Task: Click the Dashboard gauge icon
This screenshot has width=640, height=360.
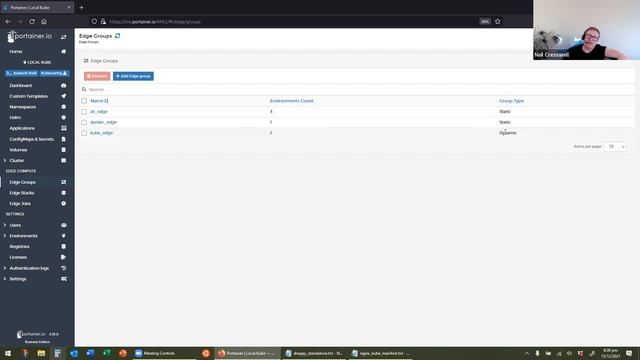Action: click(x=64, y=86)
